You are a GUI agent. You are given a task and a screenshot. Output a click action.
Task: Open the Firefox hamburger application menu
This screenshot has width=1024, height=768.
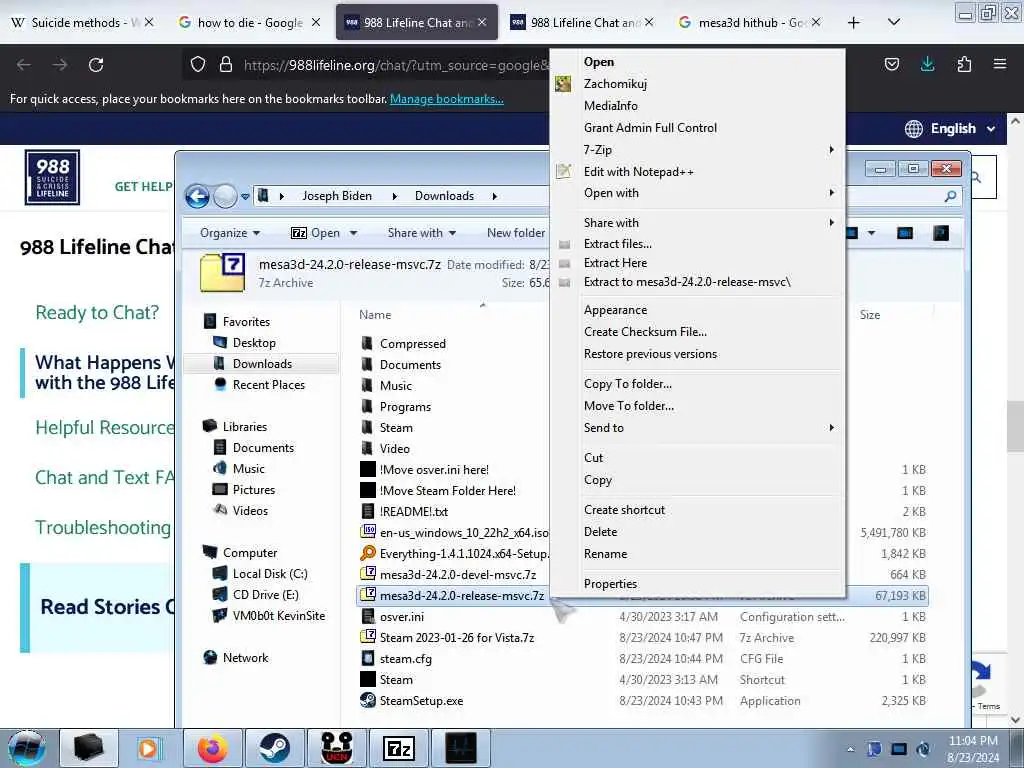(1000, 64)
